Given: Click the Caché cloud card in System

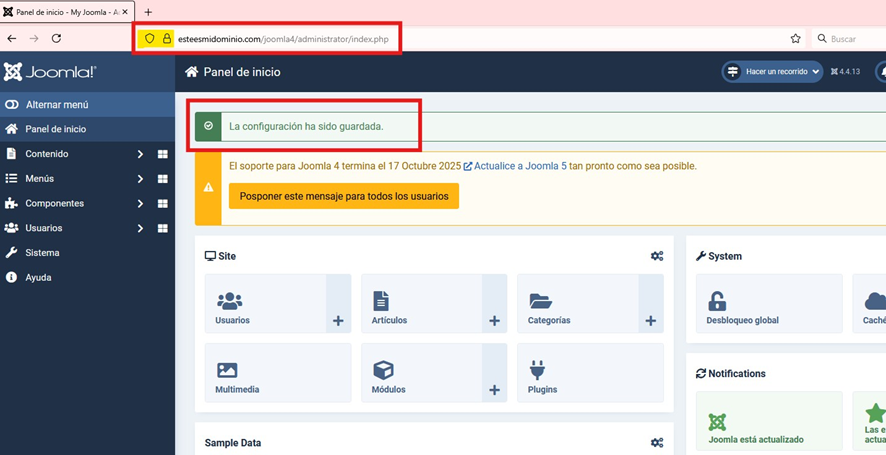Looking at the screenshot, I should (869, 304).
